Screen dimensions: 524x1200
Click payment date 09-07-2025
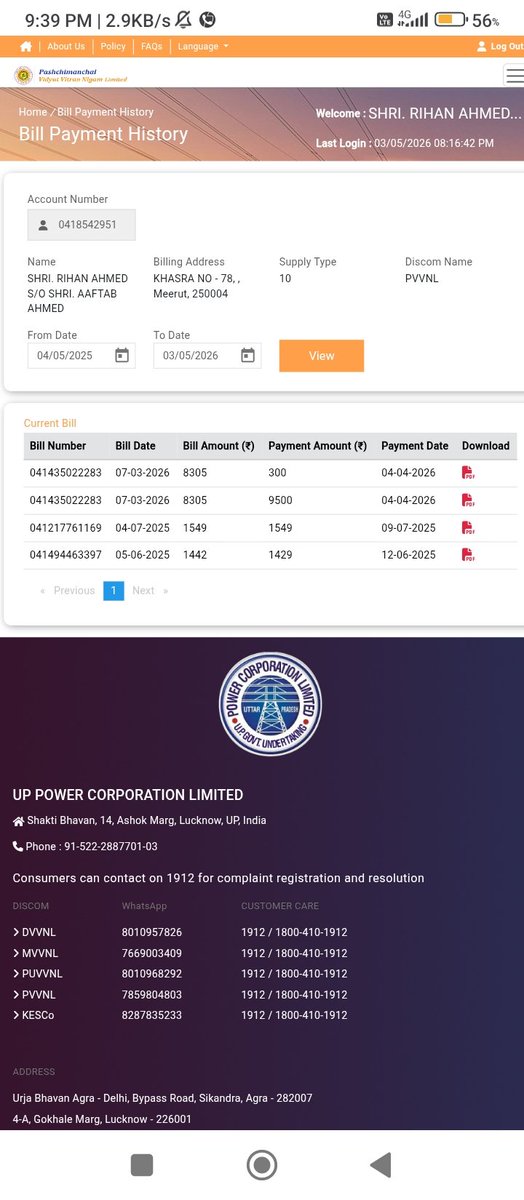click(408, 528)
